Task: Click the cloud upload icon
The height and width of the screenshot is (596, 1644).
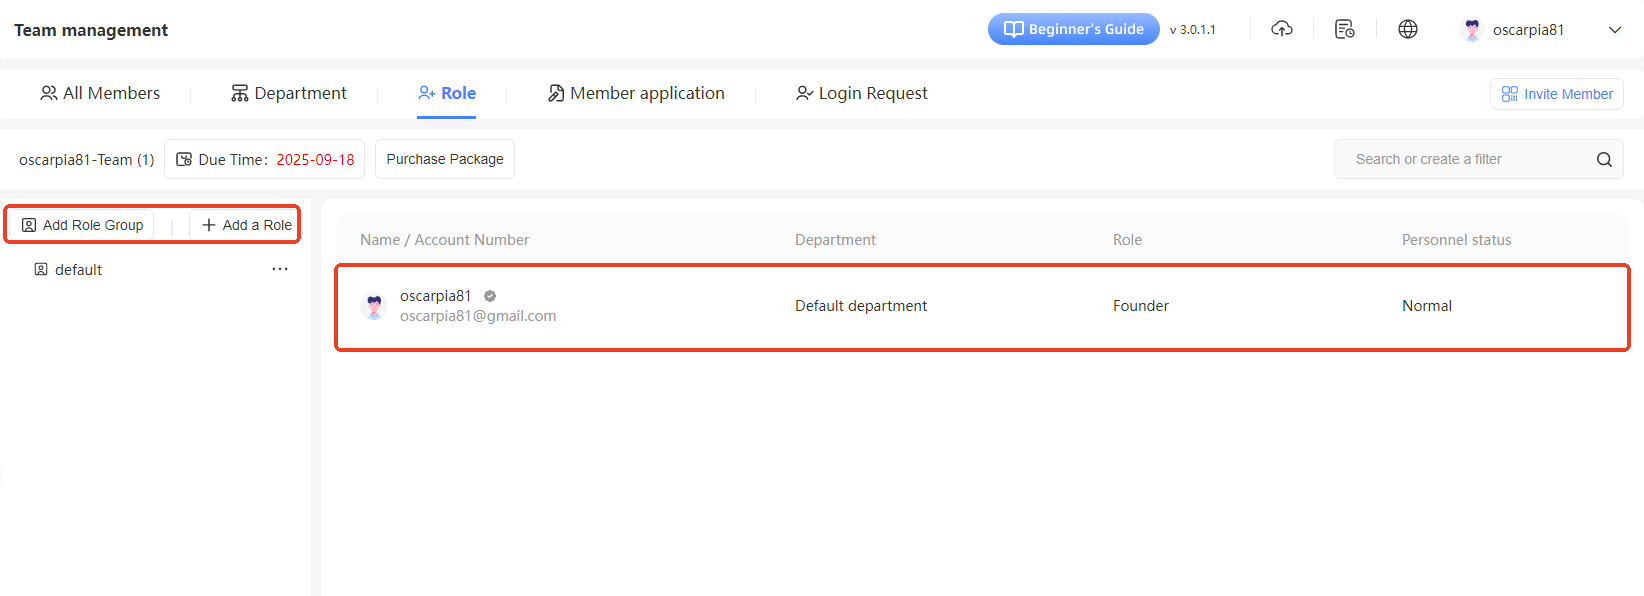Action: (x=1282, y=29)
